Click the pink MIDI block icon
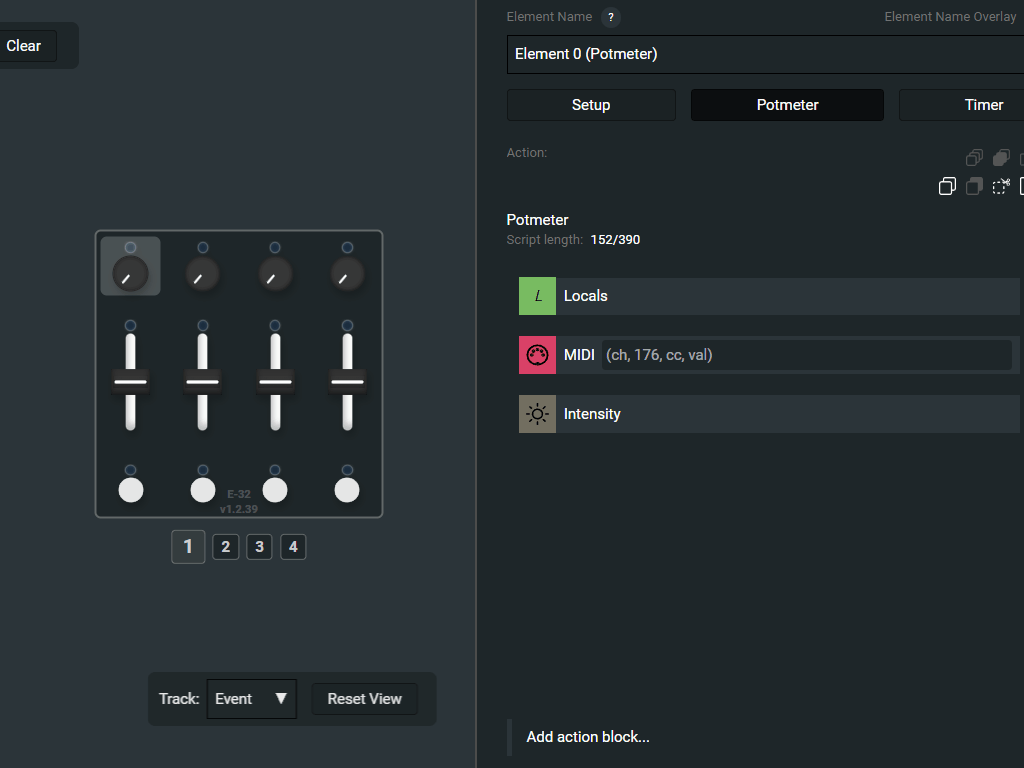Screen dimensions: 1024x768 tap(537, 355)
